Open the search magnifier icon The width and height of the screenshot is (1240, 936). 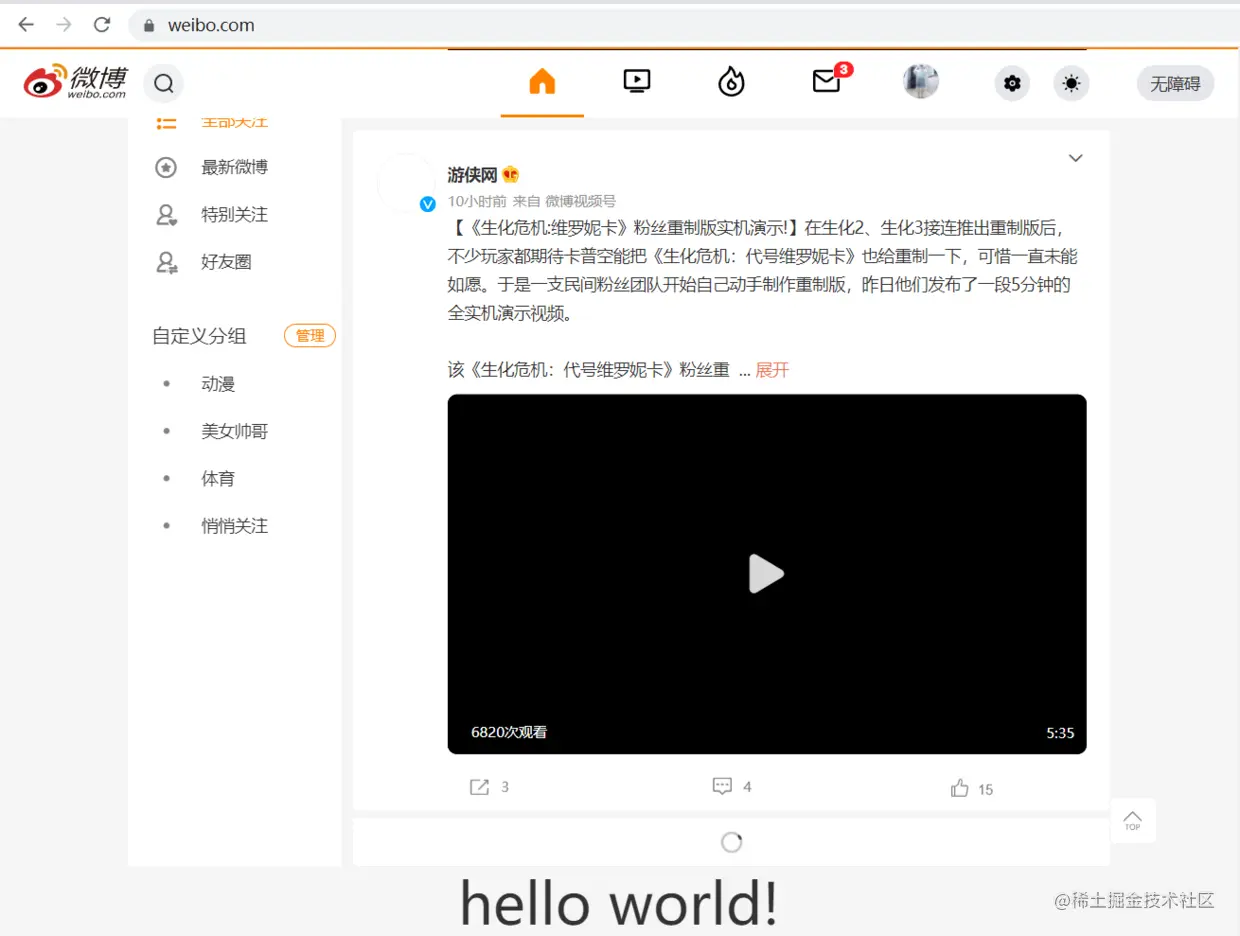click(164, 84)
